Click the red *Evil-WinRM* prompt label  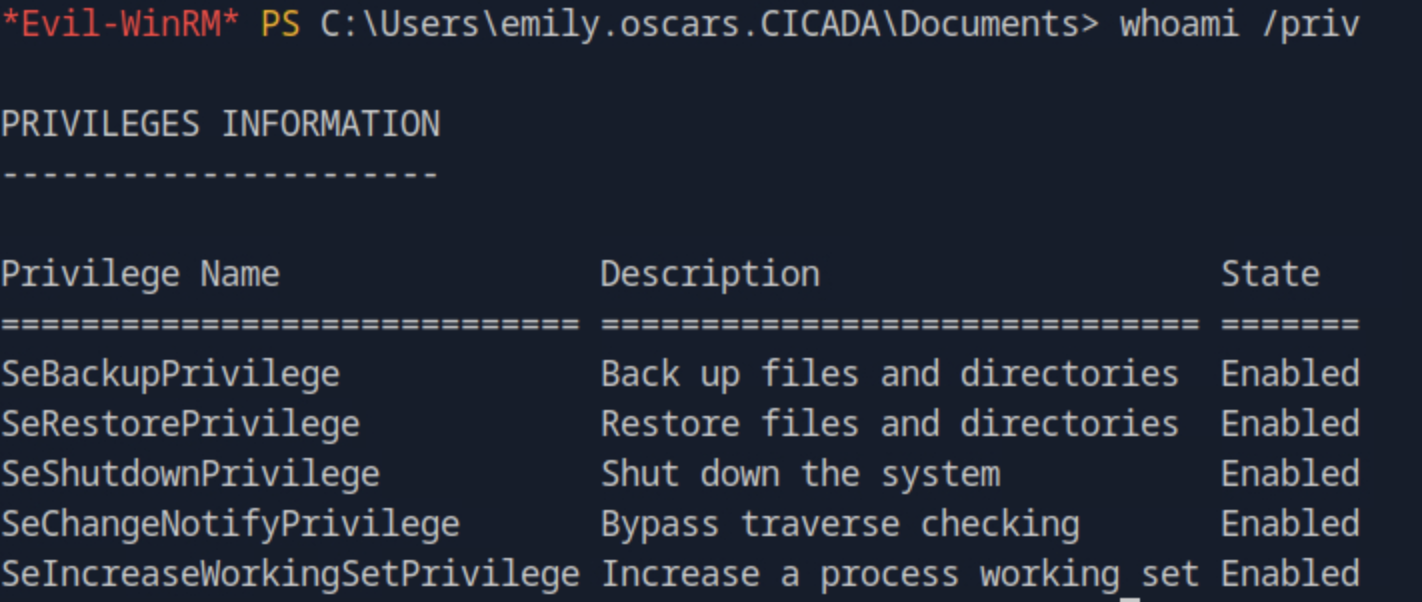pyautogui.click(x=120, y=25)
